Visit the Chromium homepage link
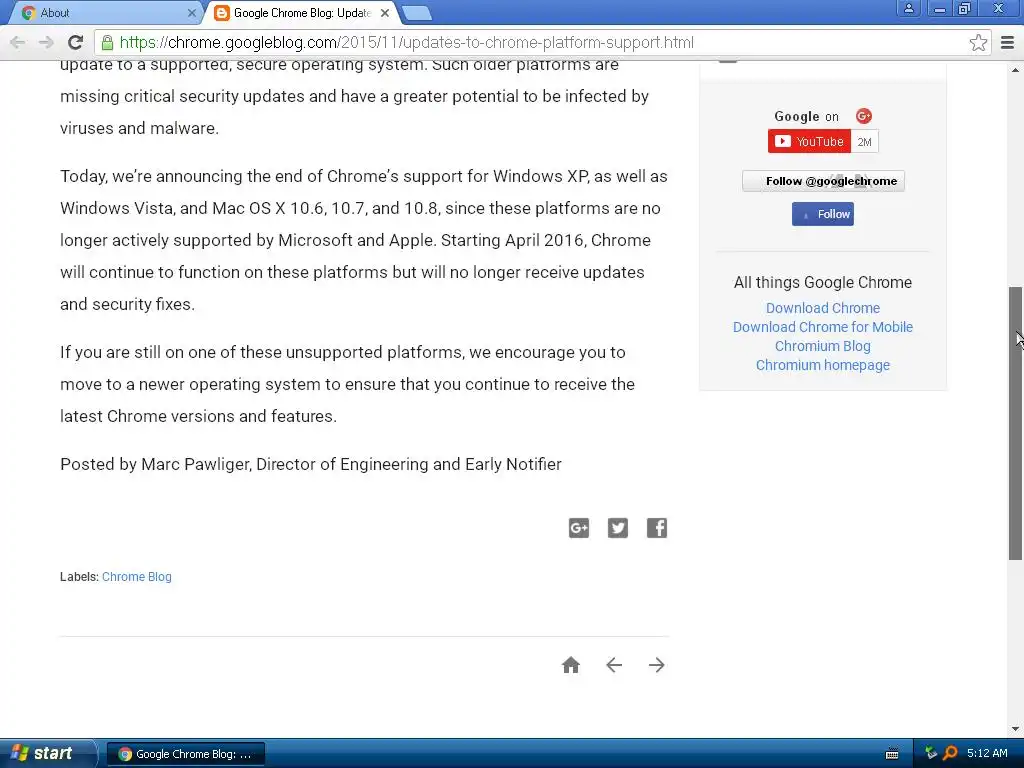Viewport: 1024px width, 768px height. click(823, 364)
